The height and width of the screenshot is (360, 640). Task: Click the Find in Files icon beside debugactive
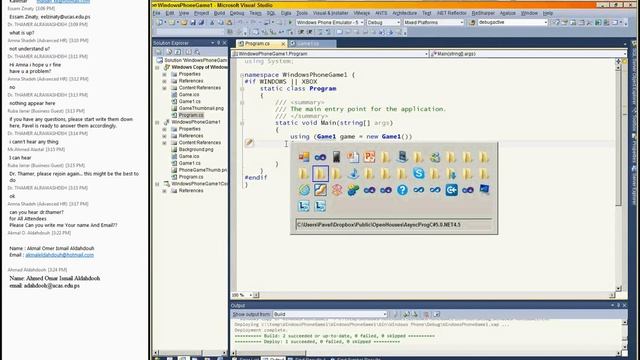tap(473, 22)
